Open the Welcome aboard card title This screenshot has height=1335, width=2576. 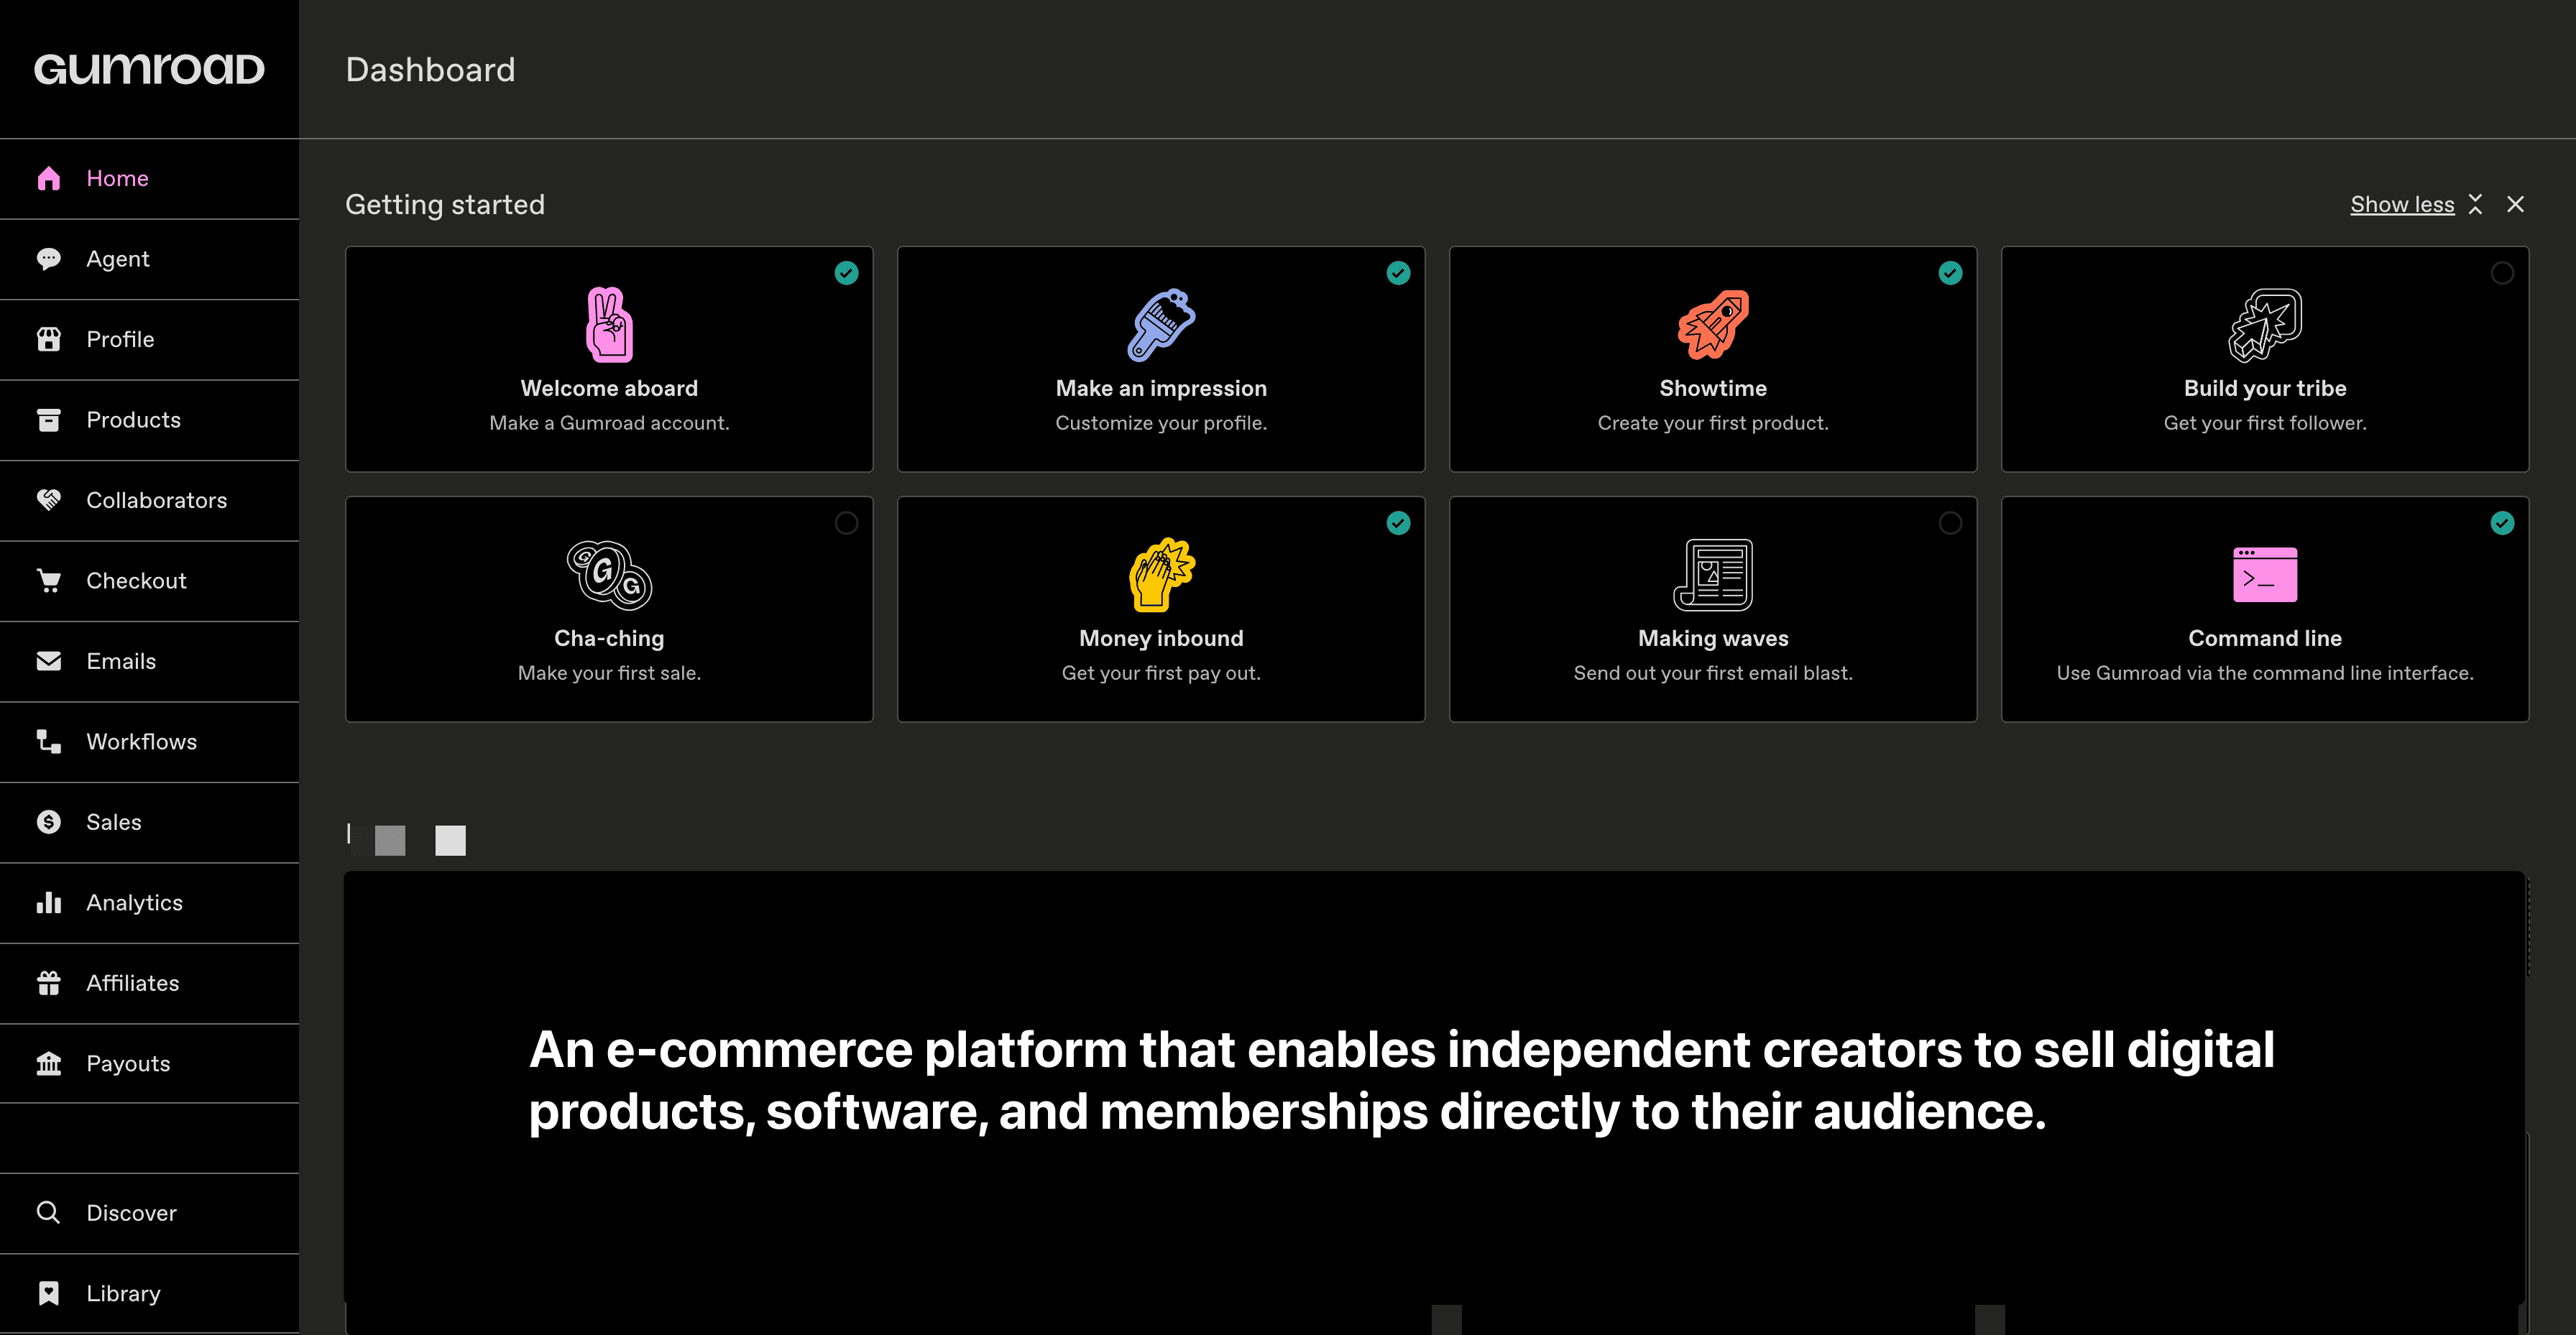pyautogui.click(x=609, y=388)
